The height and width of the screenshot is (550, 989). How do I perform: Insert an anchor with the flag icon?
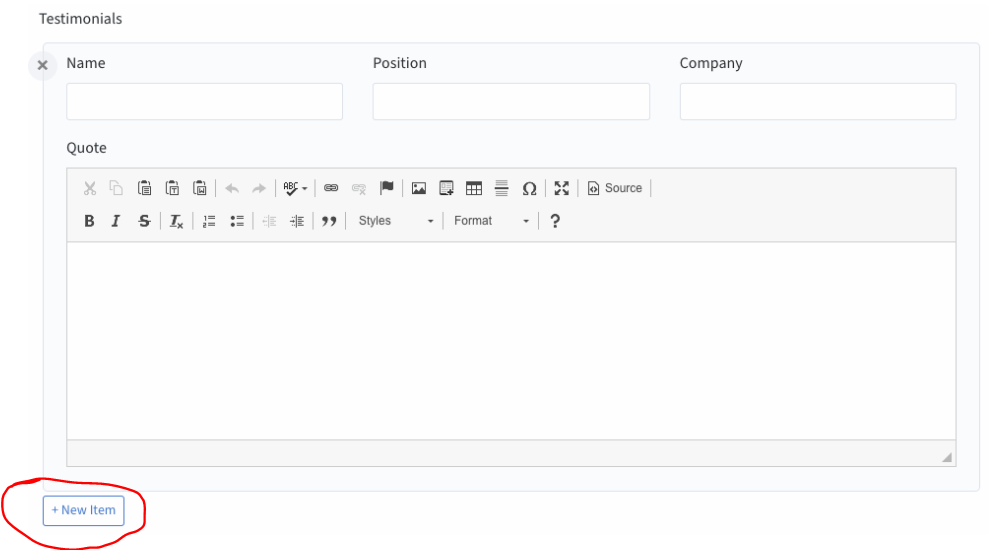(x=387, y=188)
